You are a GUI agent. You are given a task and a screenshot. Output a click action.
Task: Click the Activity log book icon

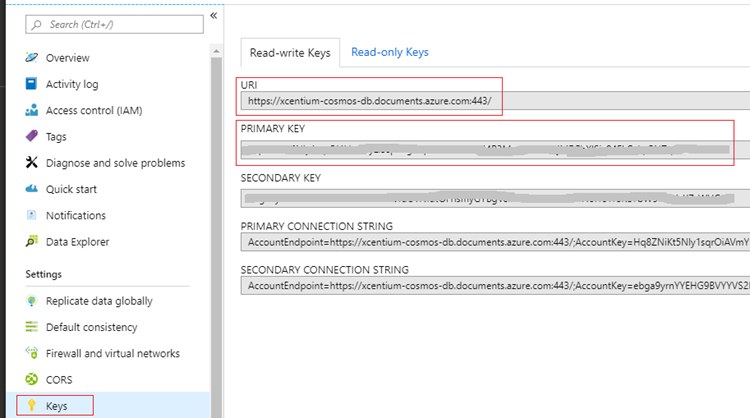tap(31, 84)
